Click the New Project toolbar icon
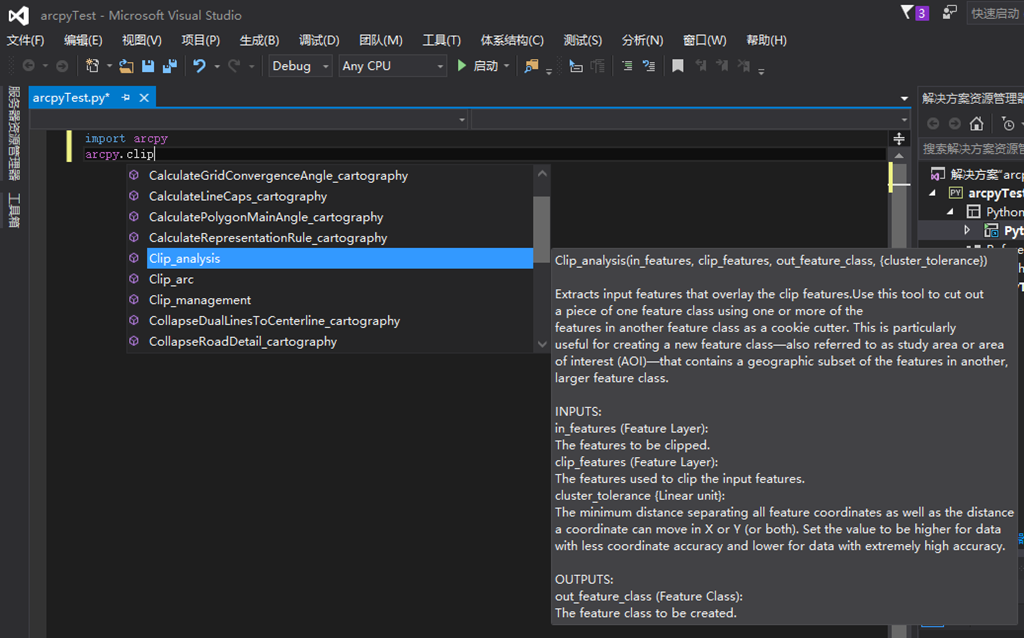 point(92,65)
